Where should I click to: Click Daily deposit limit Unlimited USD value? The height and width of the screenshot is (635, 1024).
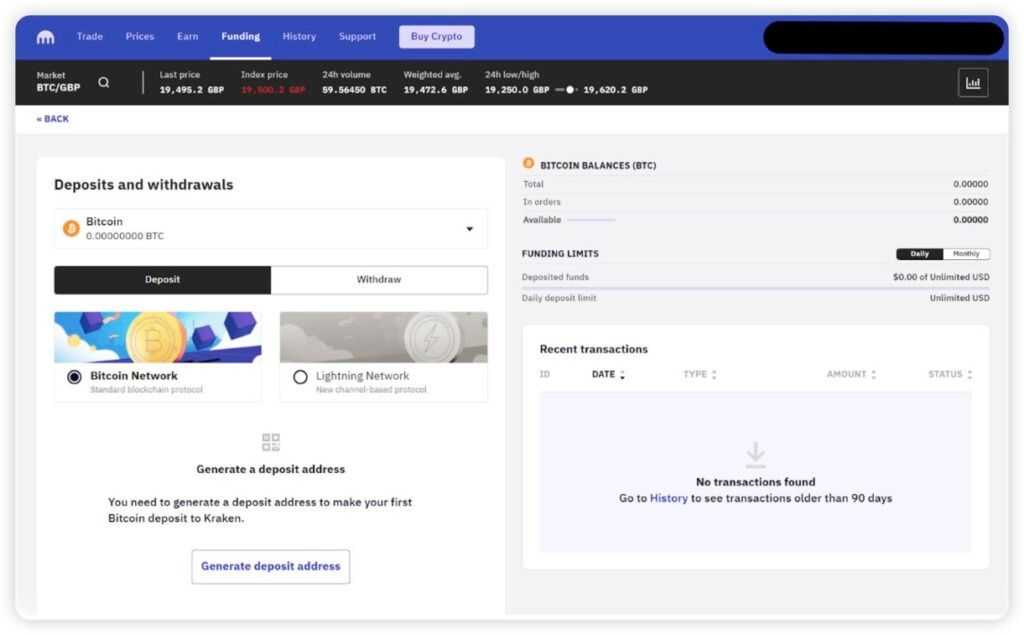point(959,298)
